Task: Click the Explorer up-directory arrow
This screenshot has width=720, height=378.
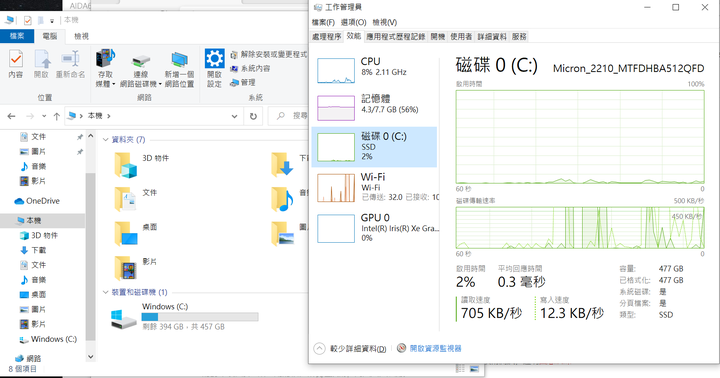Action: pyautogui.click(x=56, y=116)
